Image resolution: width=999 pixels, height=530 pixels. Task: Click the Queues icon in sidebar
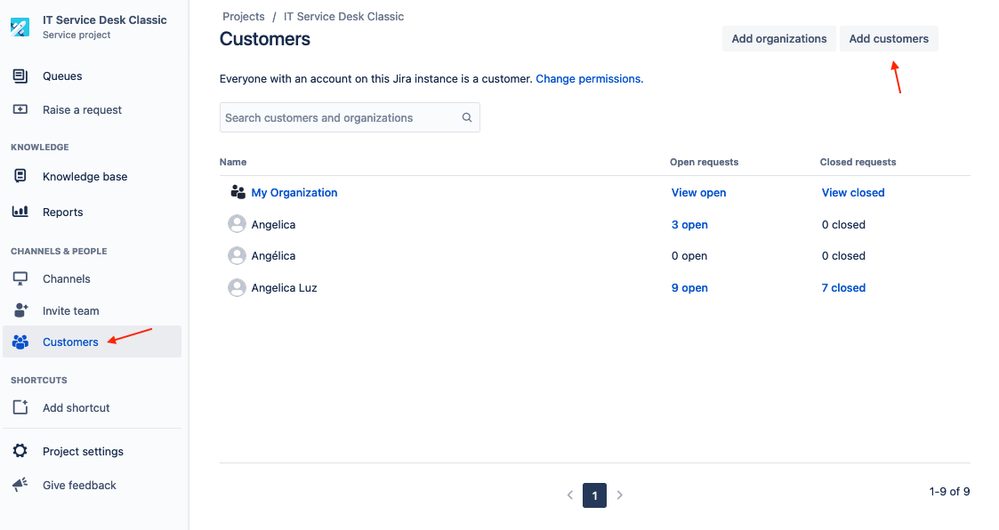(20, 76)
